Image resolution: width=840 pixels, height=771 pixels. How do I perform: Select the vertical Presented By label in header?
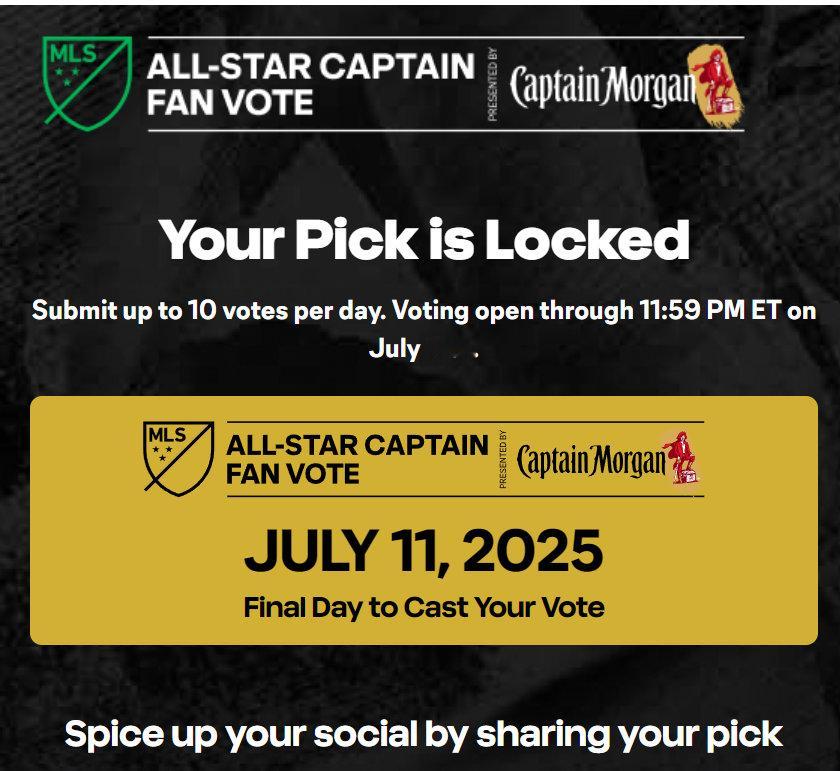(493, 84)
